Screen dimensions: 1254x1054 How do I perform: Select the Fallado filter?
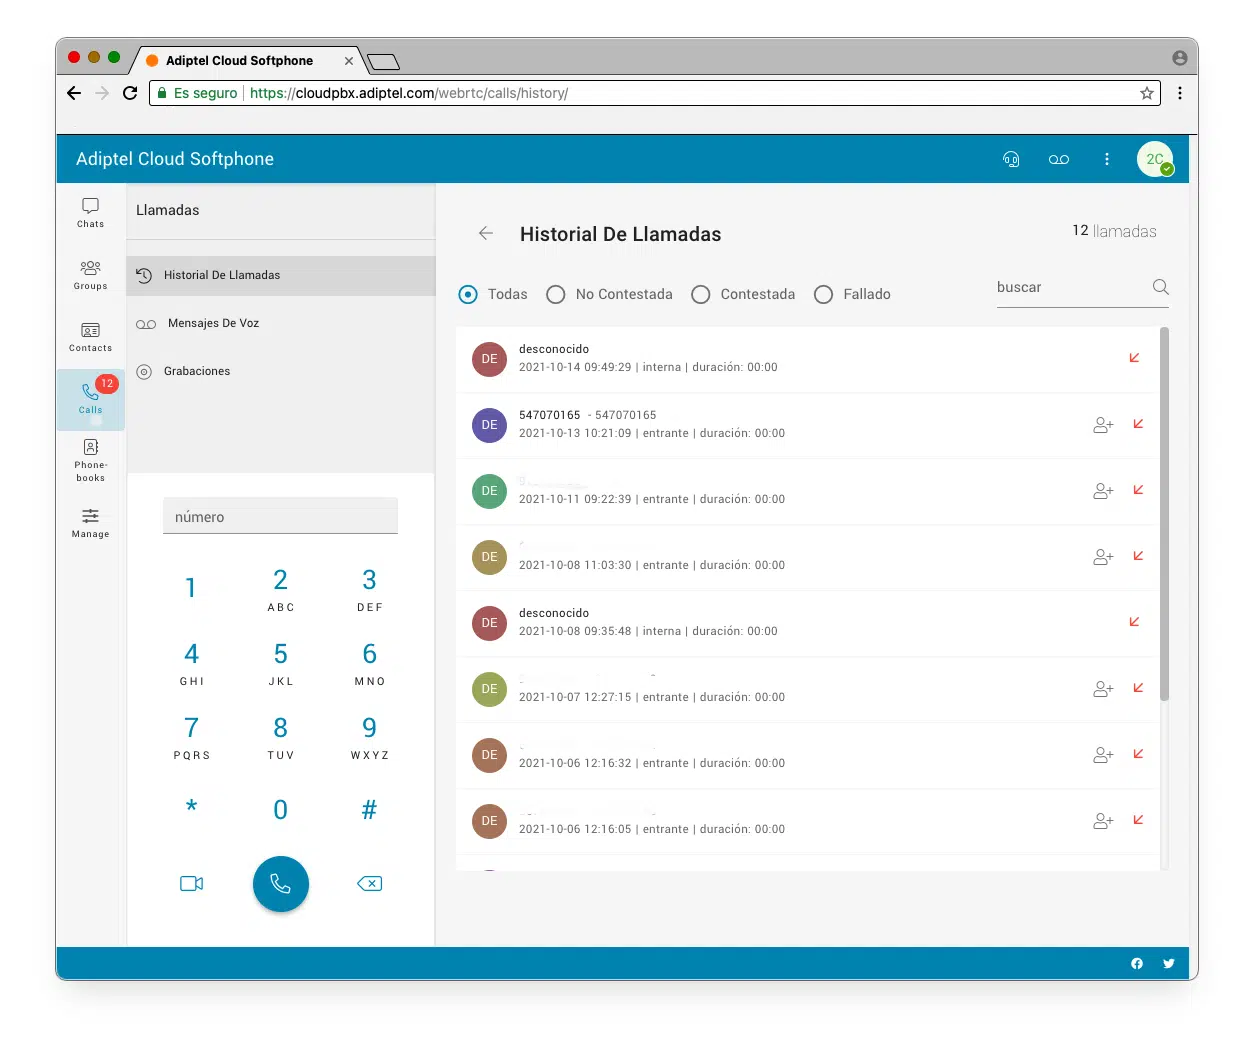click(852, 294)
